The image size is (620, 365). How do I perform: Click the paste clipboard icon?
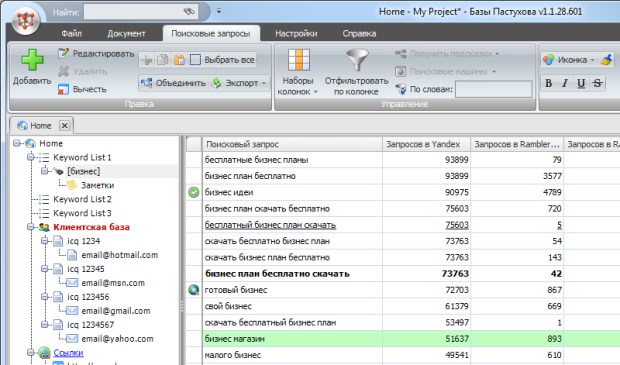pyautogui.click(x=179, y=60)
